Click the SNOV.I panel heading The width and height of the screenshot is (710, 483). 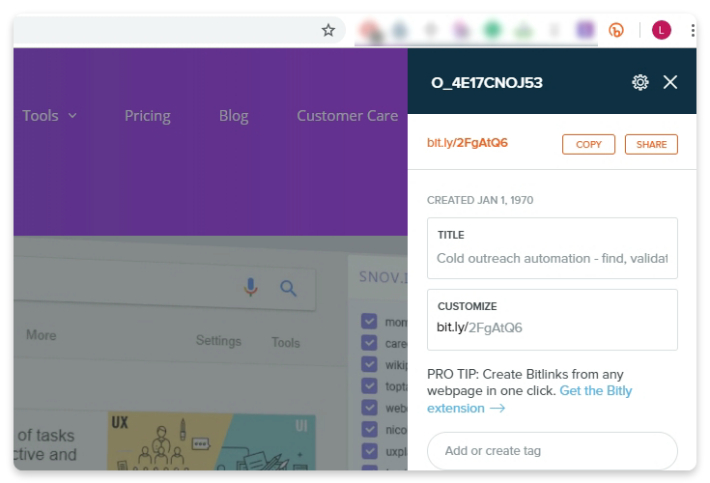point(383,277)
